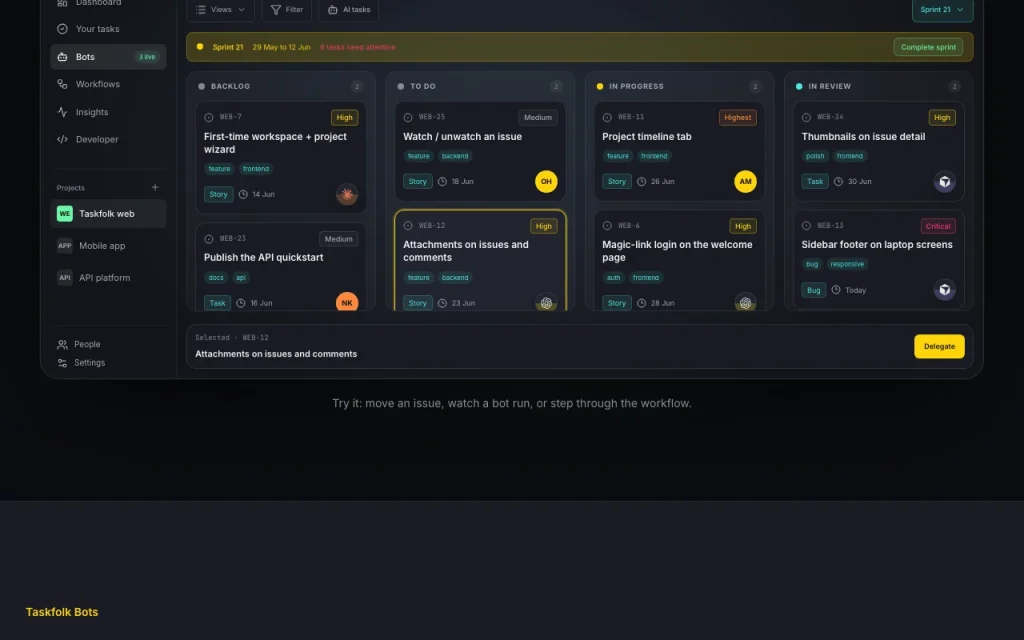The image size is (1024, 640).
Task: Click the OH assignee avatar
Action: click(x=546, y=182)
